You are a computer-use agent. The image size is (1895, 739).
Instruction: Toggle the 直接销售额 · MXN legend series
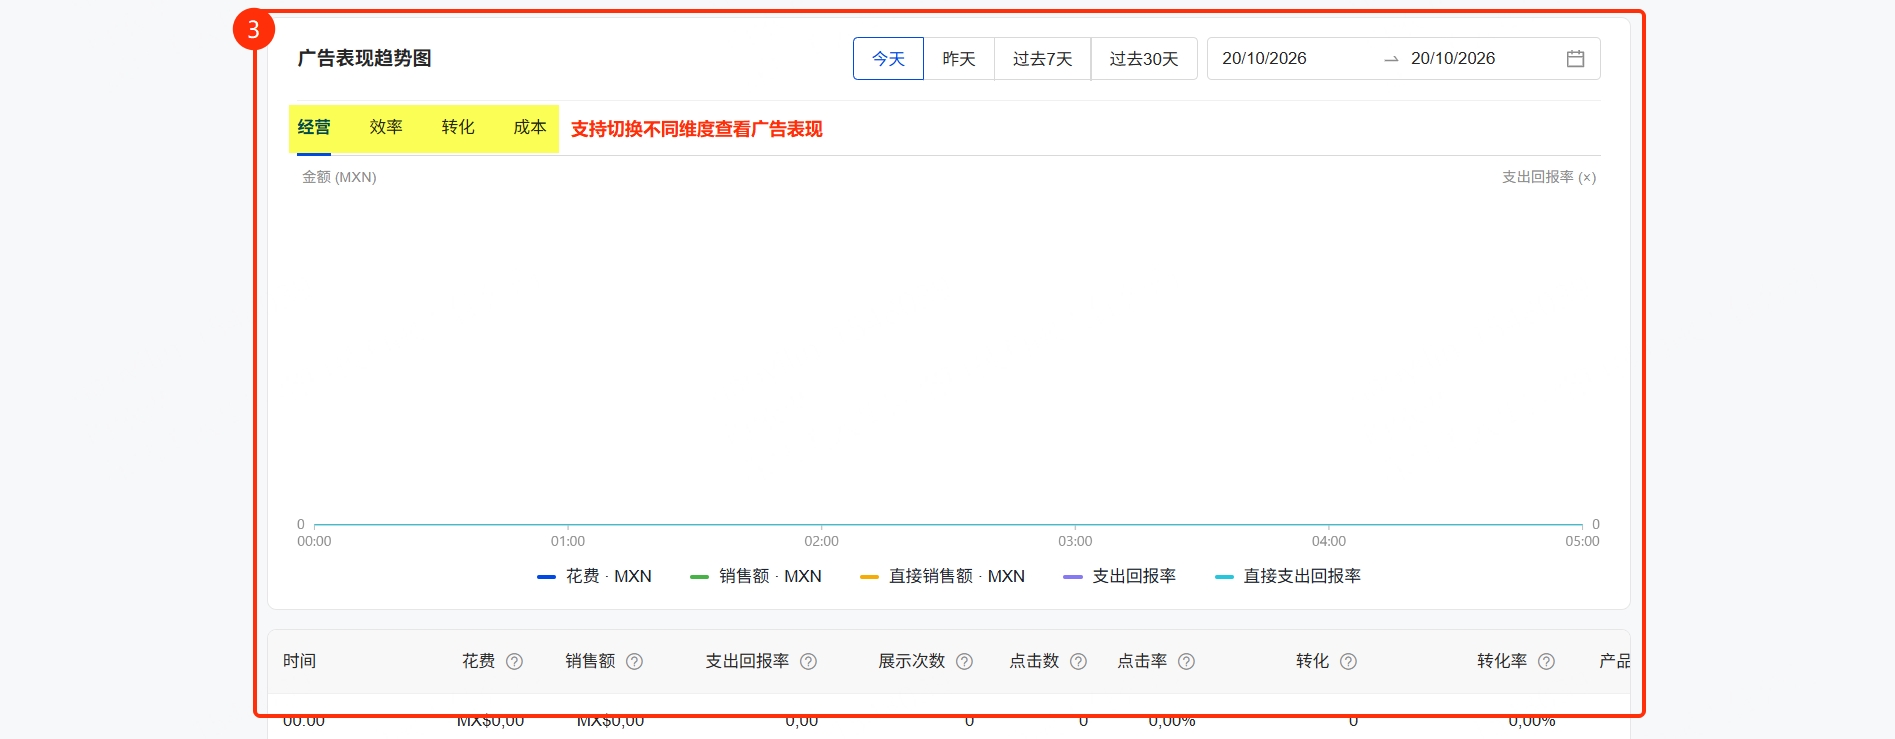[942, 576]
